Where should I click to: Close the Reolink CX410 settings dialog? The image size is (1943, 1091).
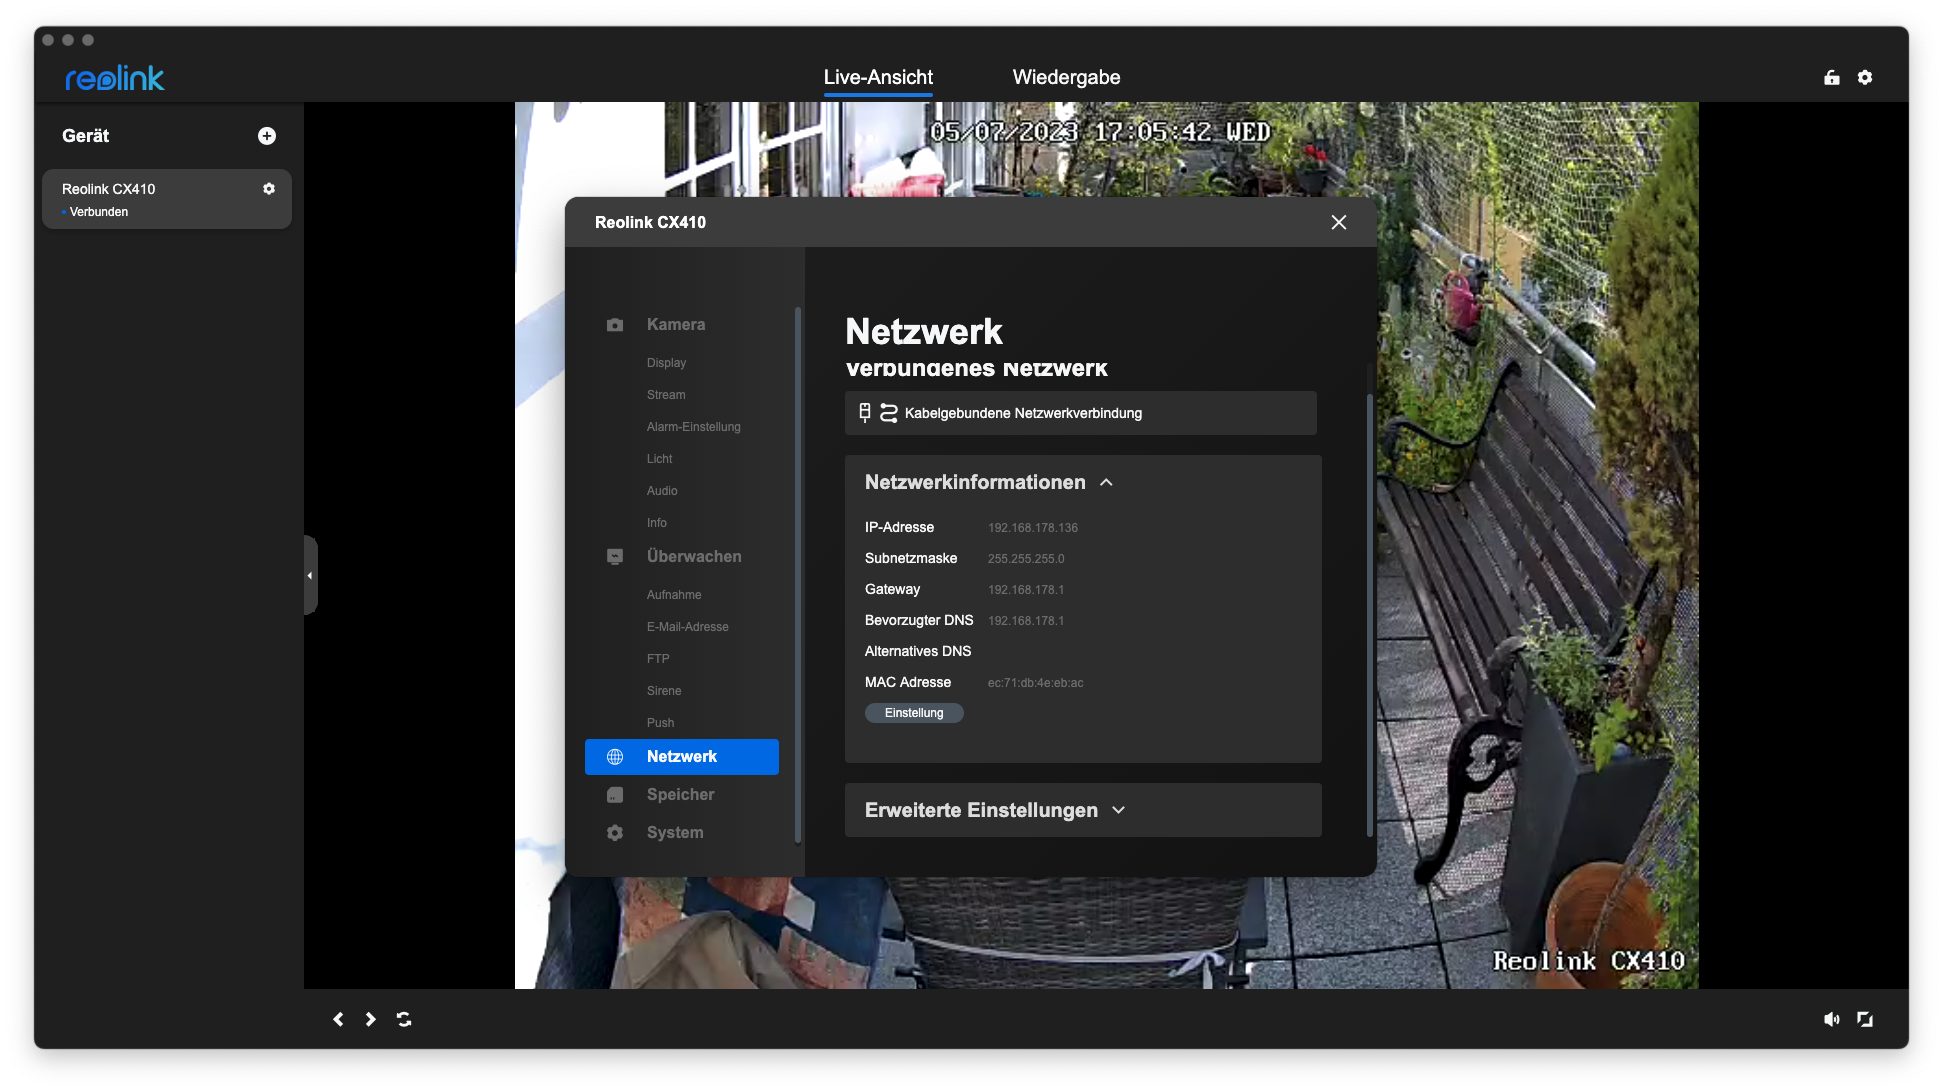pyautogui.click(x=1339, y=223)
